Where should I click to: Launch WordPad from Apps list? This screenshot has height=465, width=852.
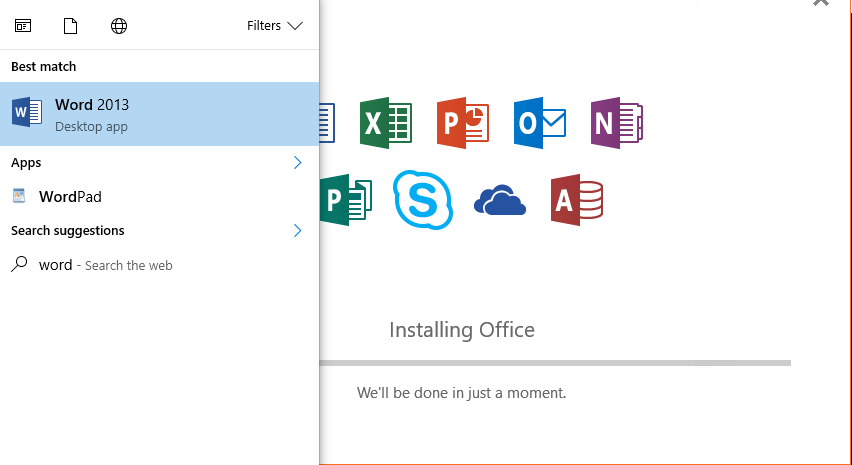point(159,197)
